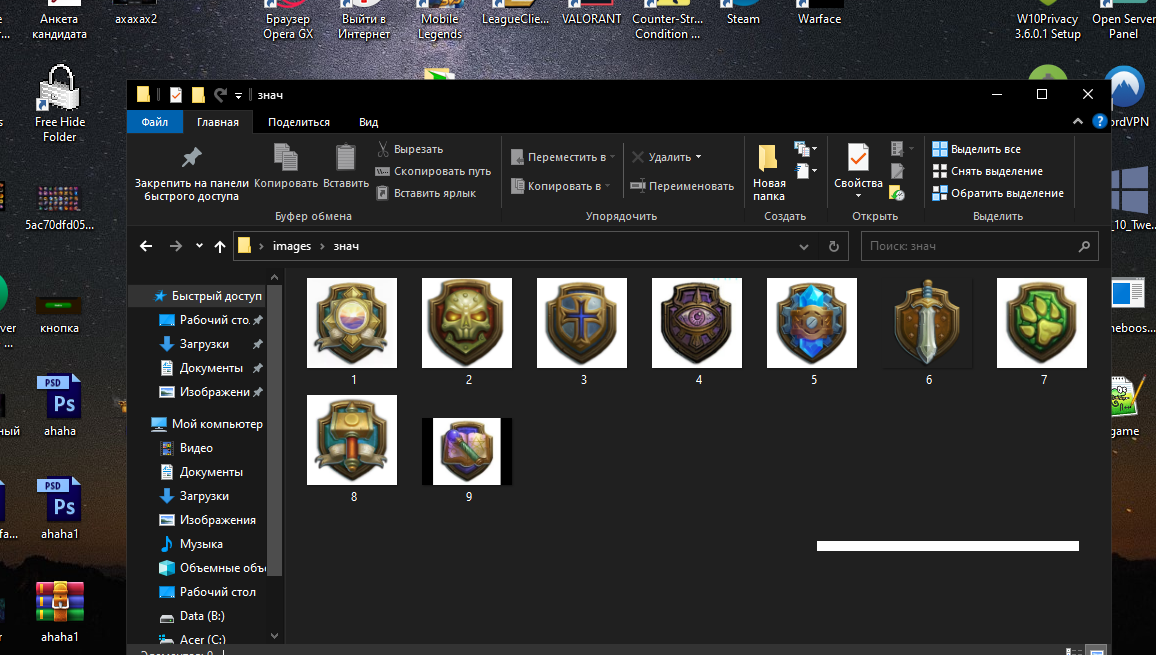1156x655 pixels.
Task: Click the Cut scissors icon
Action: (x=383, y=149)
